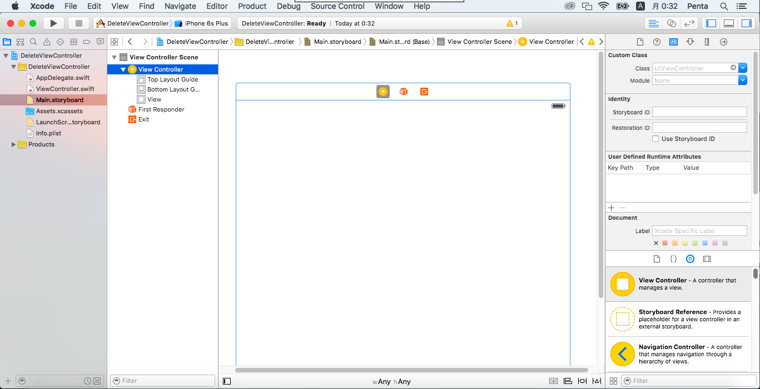This screenshot has height=389, width=760.
Task: Switch to the Assistant editor
Action: [x=671, y=23]
